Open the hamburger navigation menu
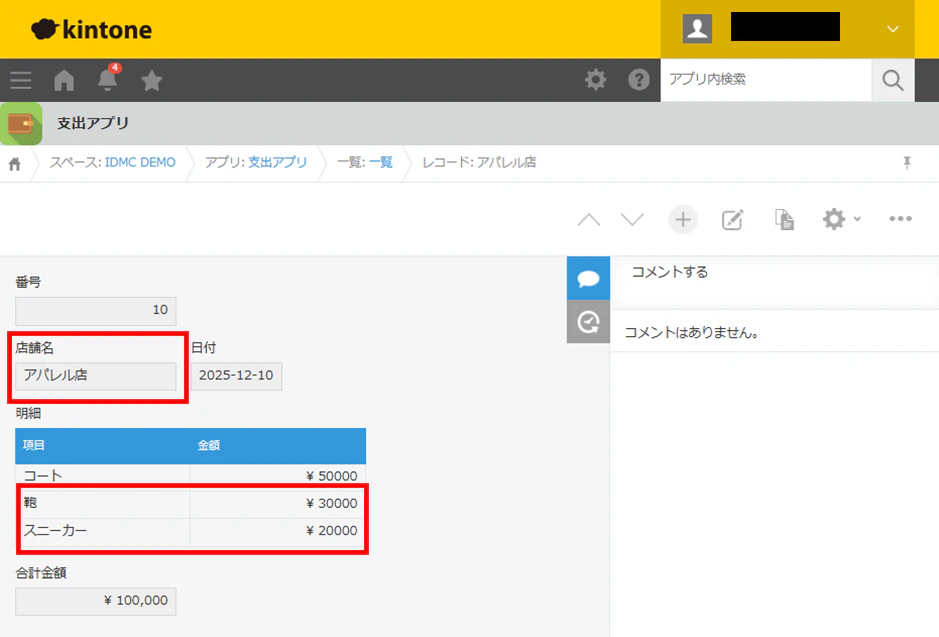 pos(21,80)
